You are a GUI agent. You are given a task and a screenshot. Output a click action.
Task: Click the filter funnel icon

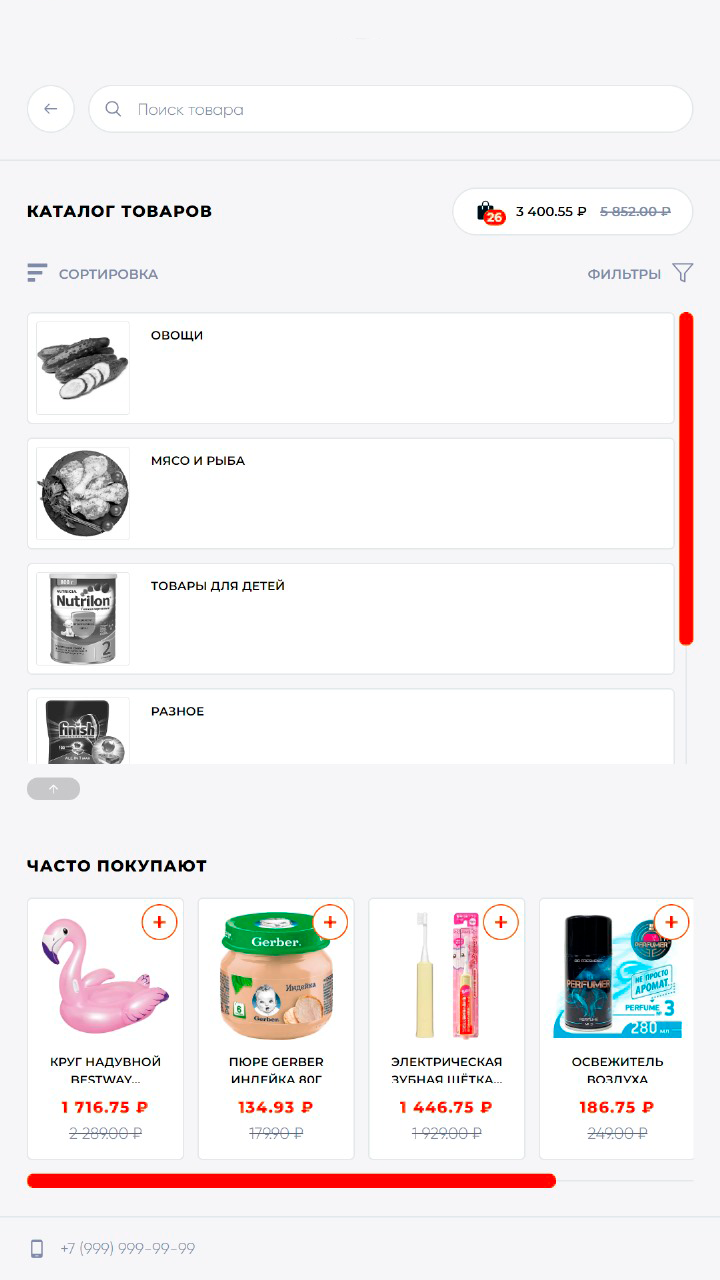coord(683,273)
